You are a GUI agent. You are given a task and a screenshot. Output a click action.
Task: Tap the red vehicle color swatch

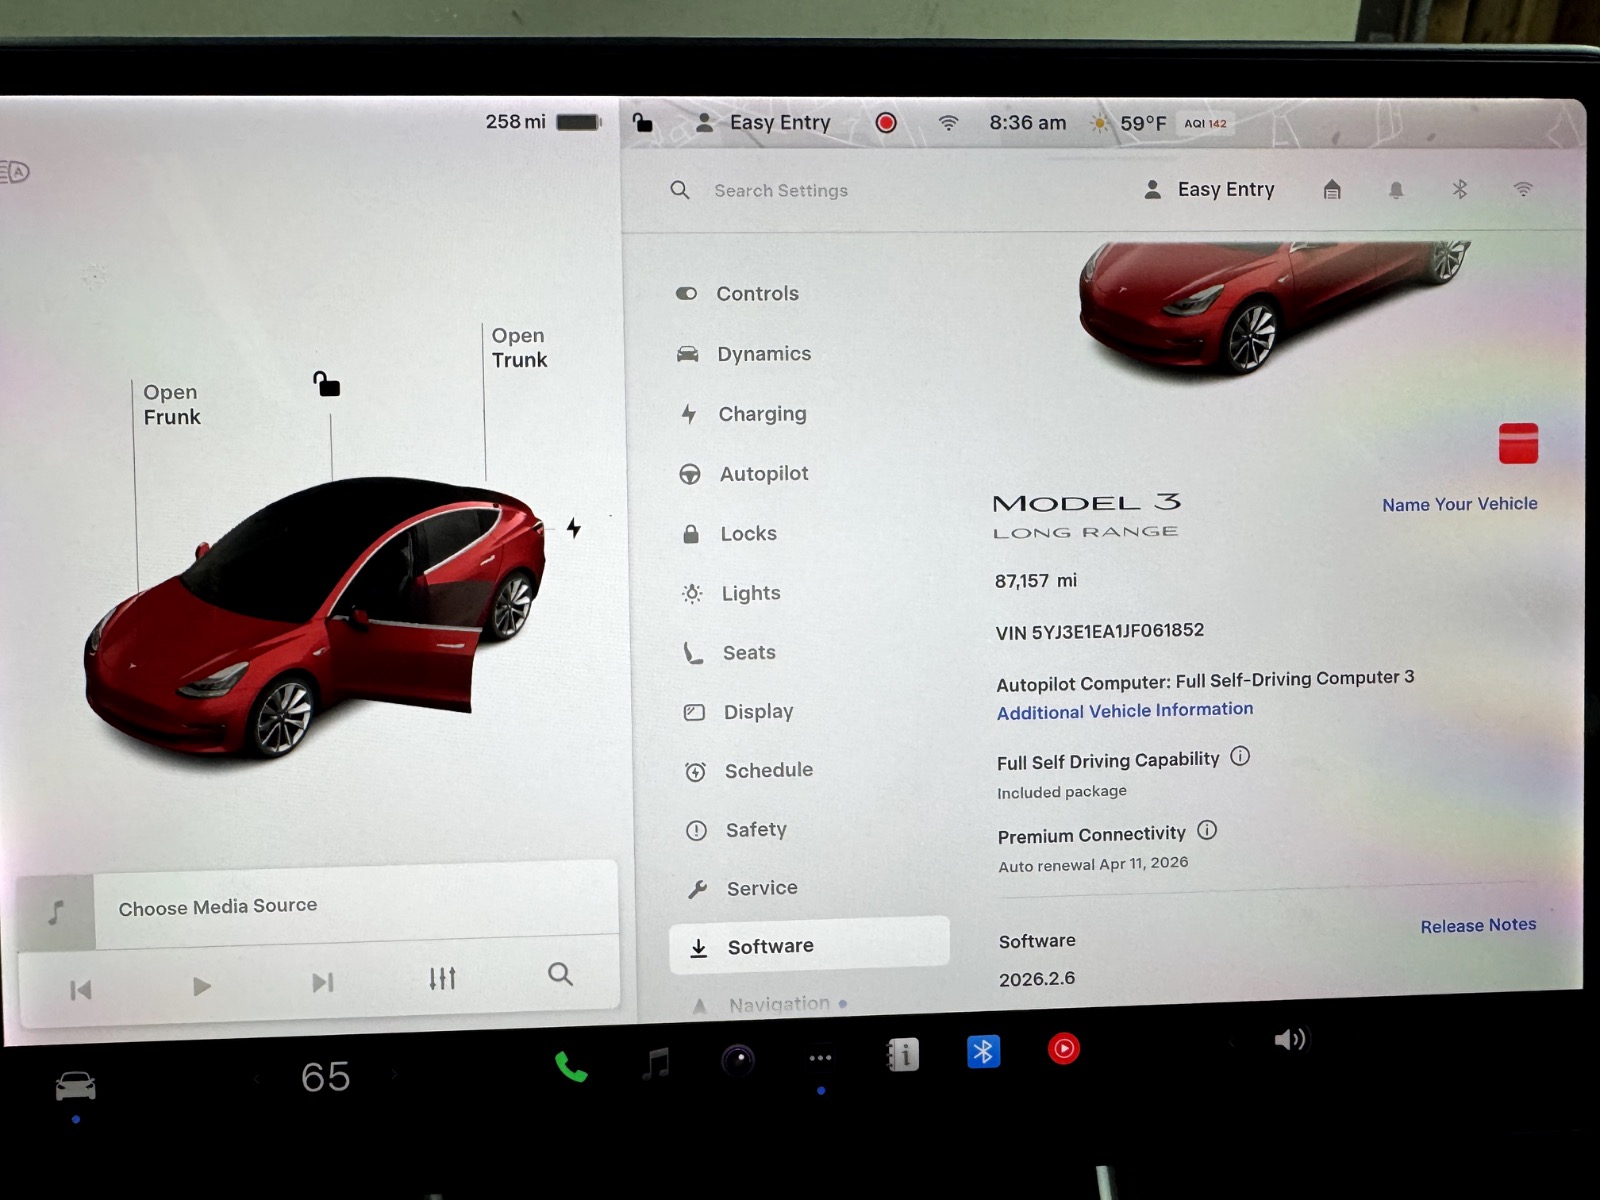click(x=1518, y=444)
